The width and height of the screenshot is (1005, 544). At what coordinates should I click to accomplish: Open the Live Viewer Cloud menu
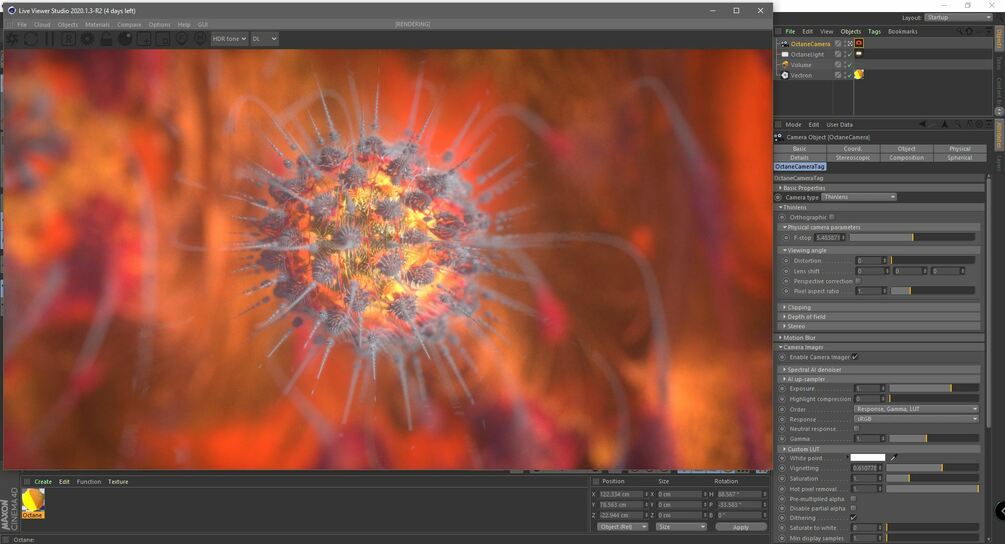coord(42,24)
